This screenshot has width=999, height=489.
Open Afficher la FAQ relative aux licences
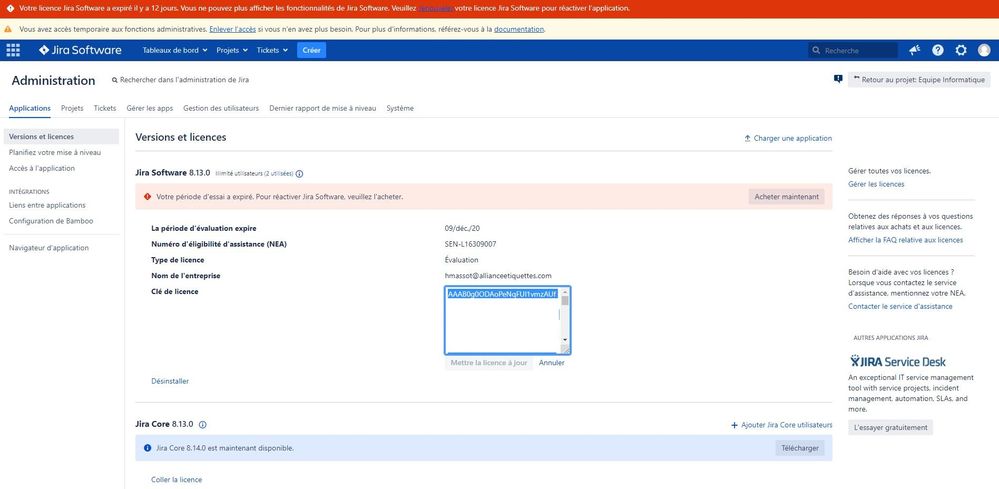[905, 240]
